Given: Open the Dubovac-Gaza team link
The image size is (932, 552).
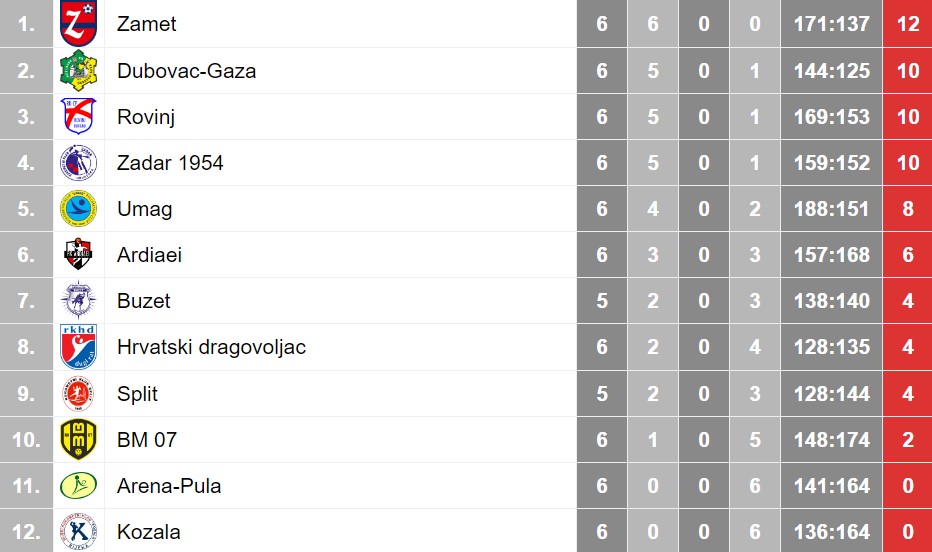Looking at the screenshot, I should click(x=186, y=71).
